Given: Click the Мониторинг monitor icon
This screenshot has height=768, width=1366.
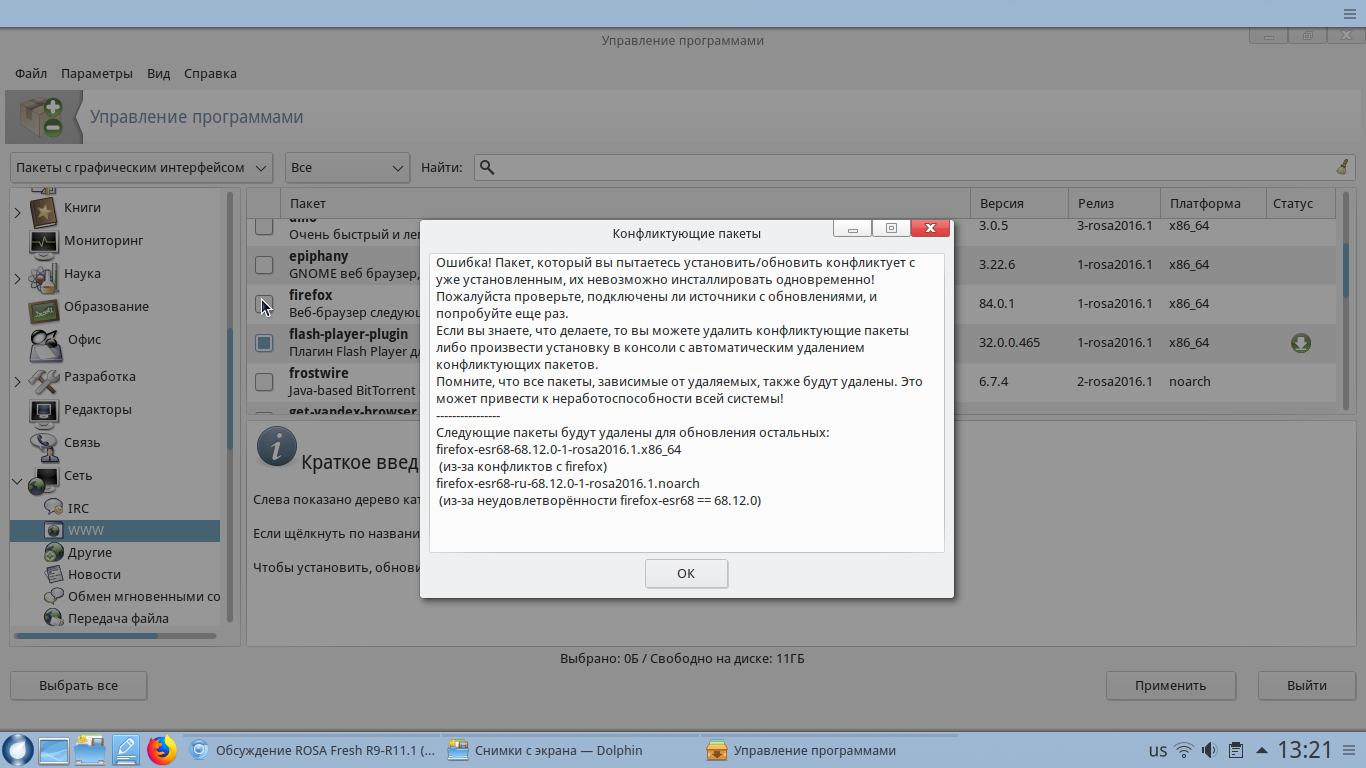Looking at the screenshot, I should (43, 241).
